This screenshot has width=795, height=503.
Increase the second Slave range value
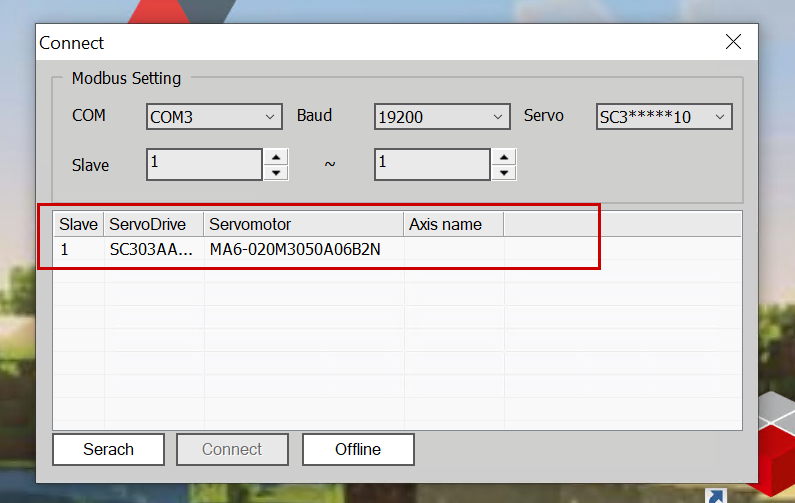(504, 156)
